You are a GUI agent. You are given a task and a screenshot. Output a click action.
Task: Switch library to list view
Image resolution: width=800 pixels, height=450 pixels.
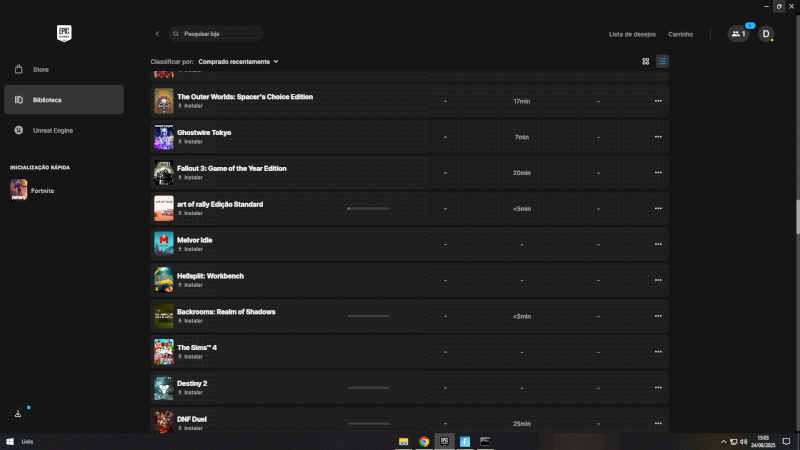click(x=662, y=61)
